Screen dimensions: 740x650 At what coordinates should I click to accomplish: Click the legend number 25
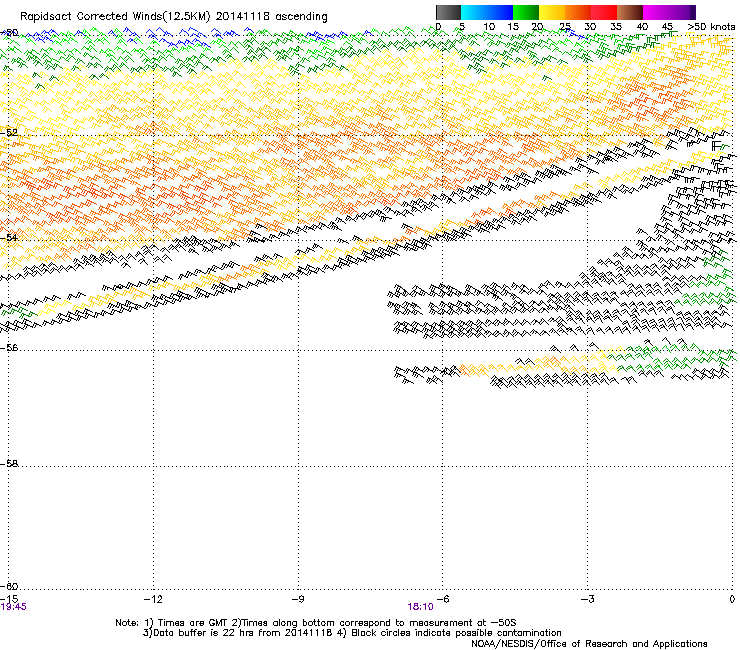coord(565,27)
